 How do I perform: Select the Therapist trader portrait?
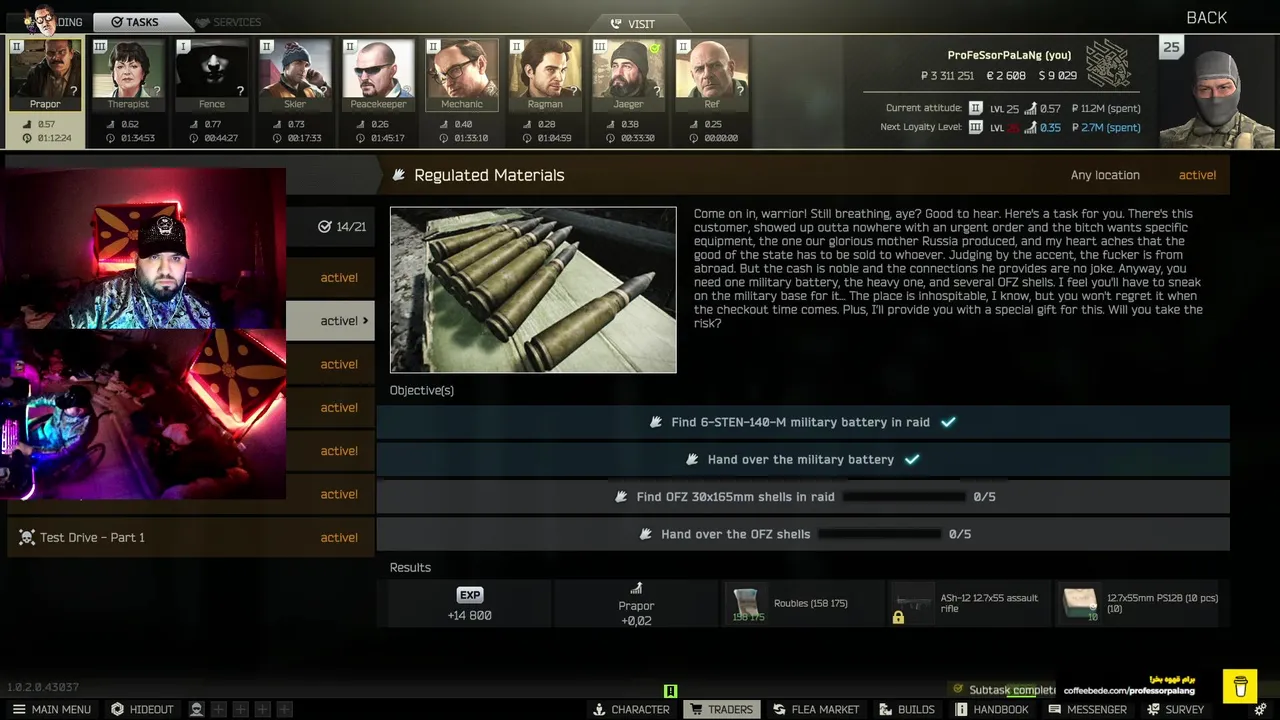pos(128,75)
